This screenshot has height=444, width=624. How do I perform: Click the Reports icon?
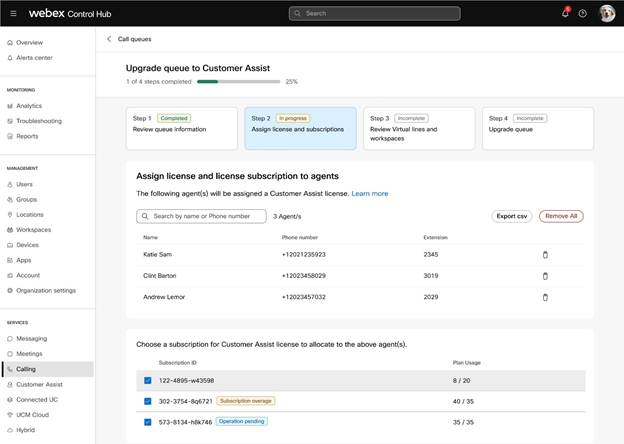10,136
